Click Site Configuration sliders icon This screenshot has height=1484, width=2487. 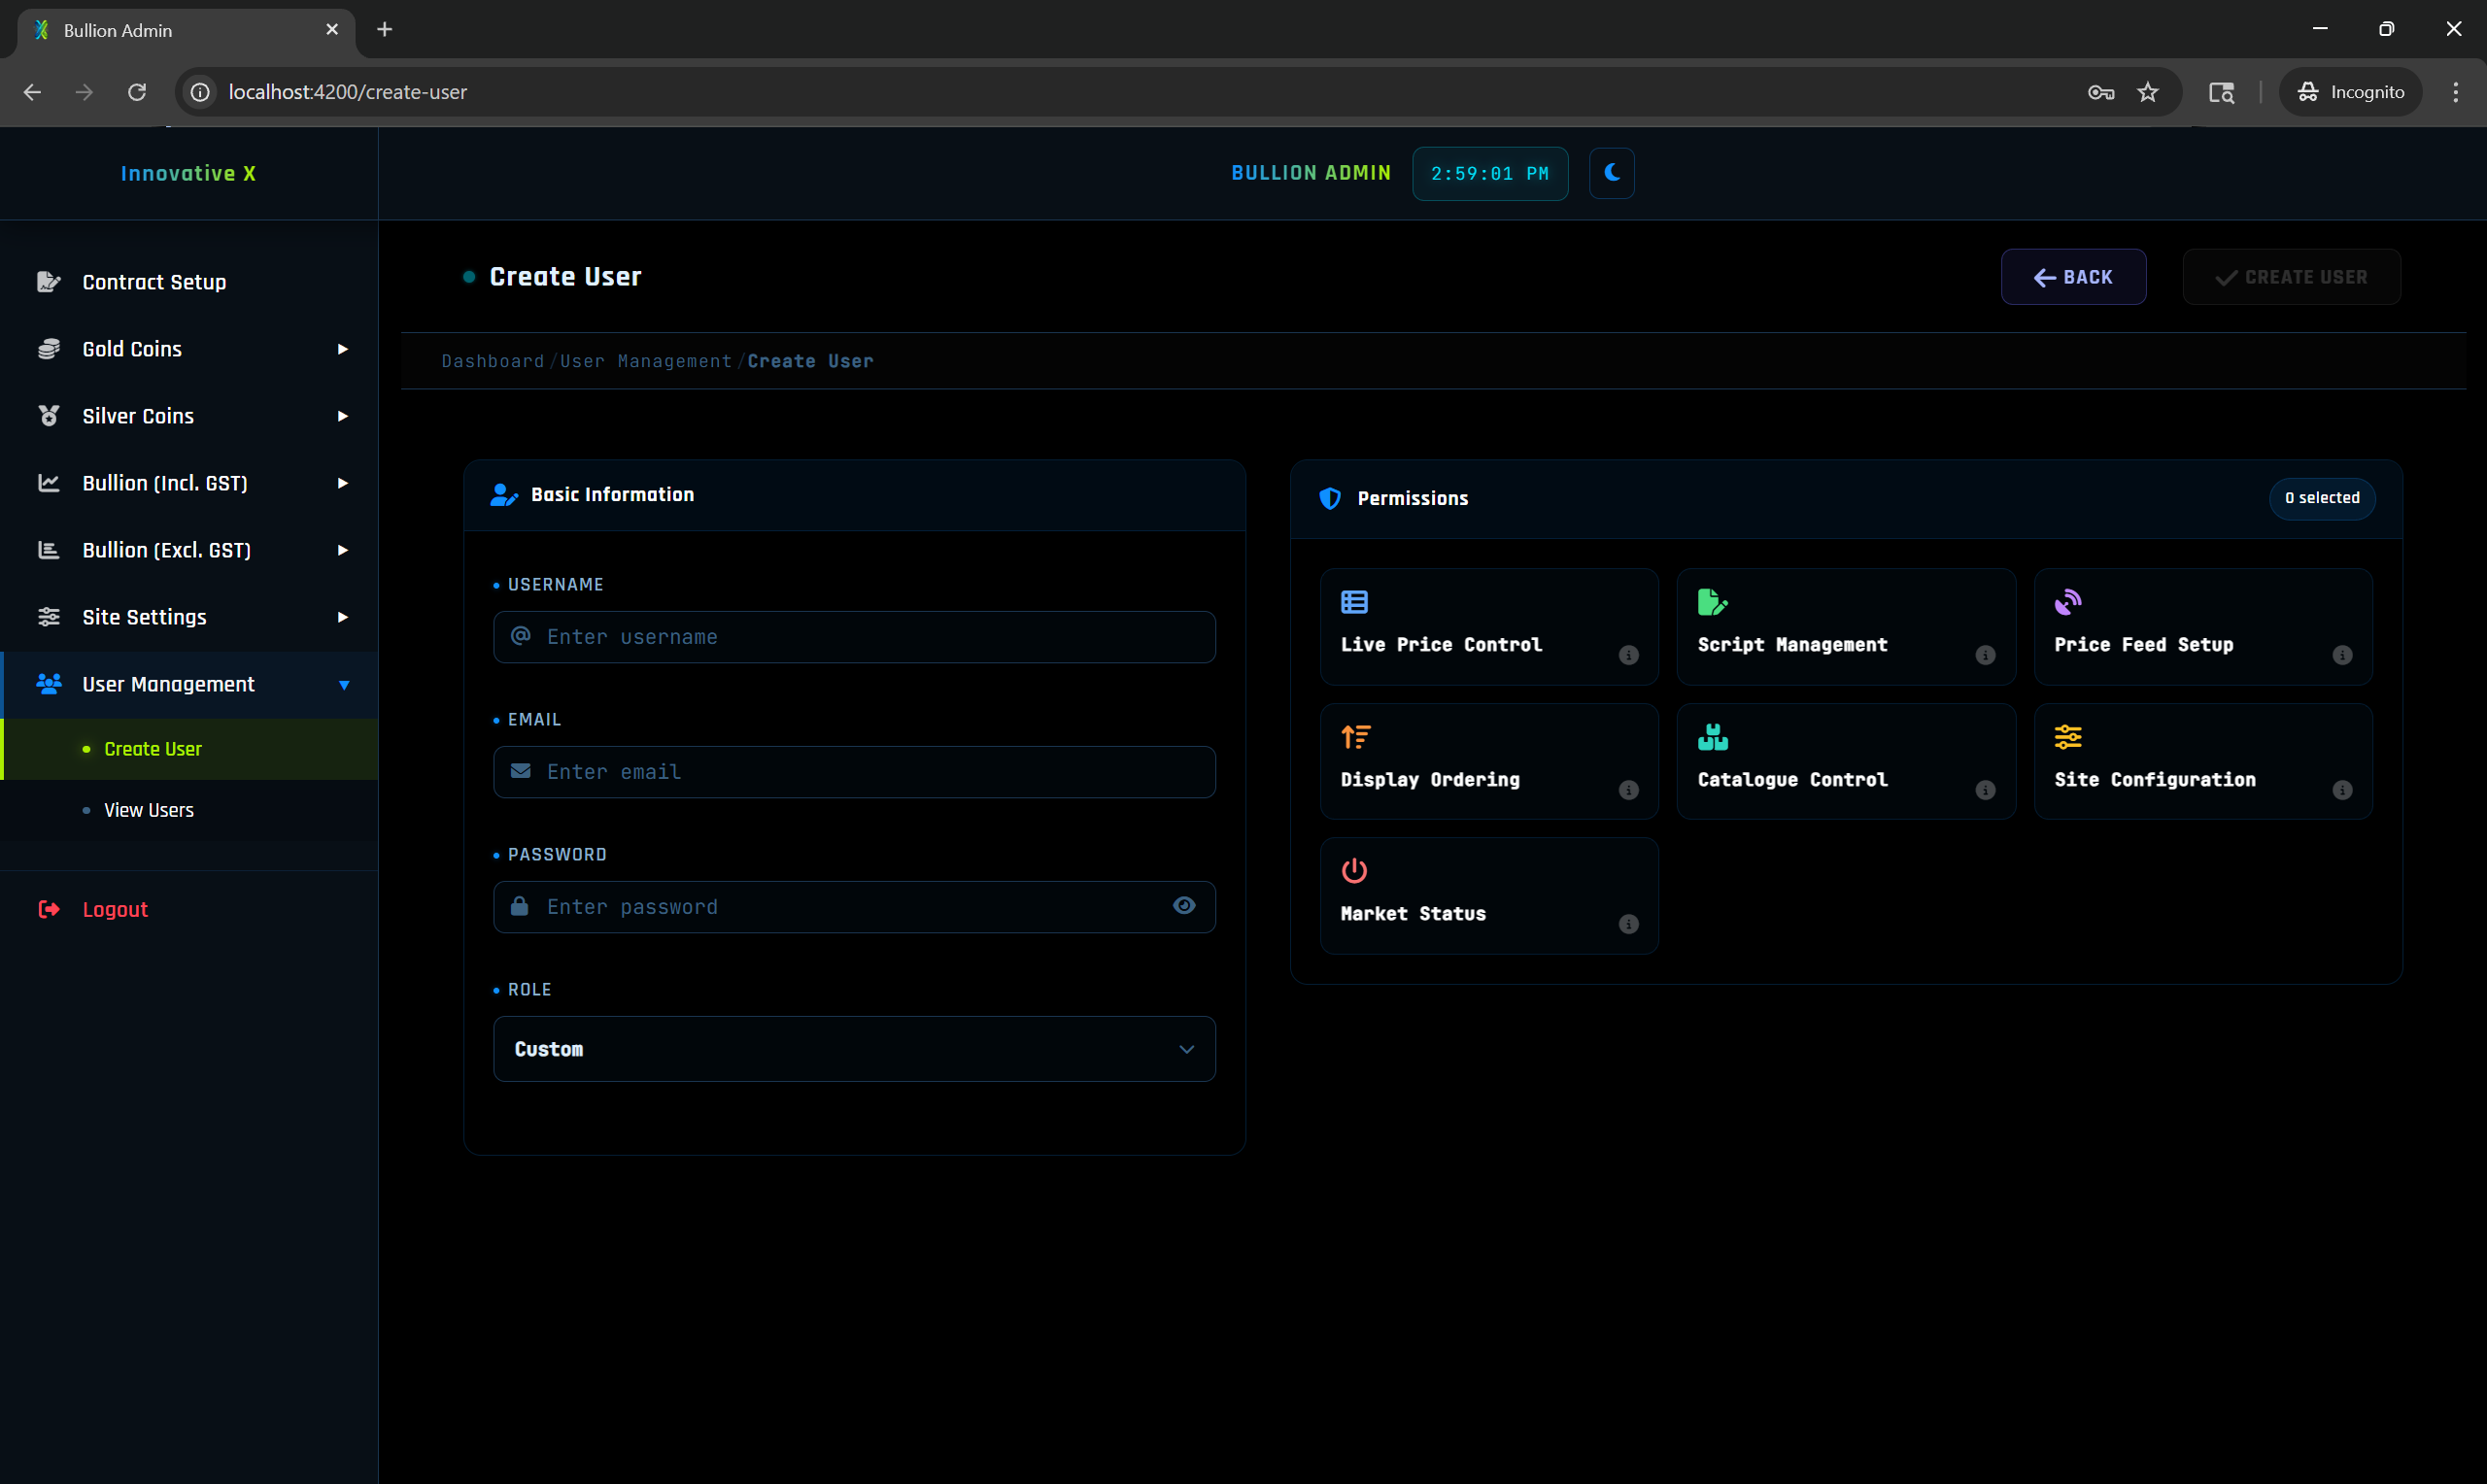[x=2068, y=737]
